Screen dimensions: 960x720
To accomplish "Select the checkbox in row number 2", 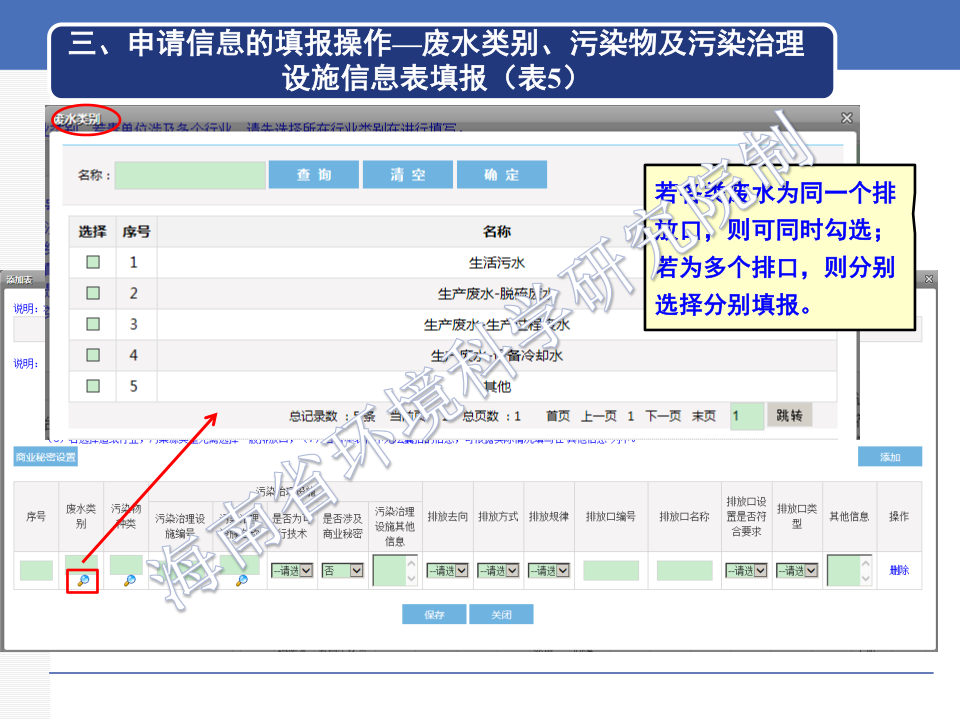I will click(x=93, y=293).
